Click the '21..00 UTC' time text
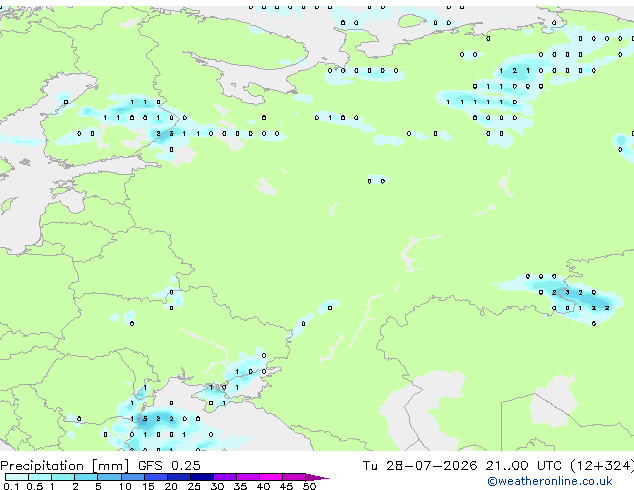 pyautogui.click(x=524, y=466)
